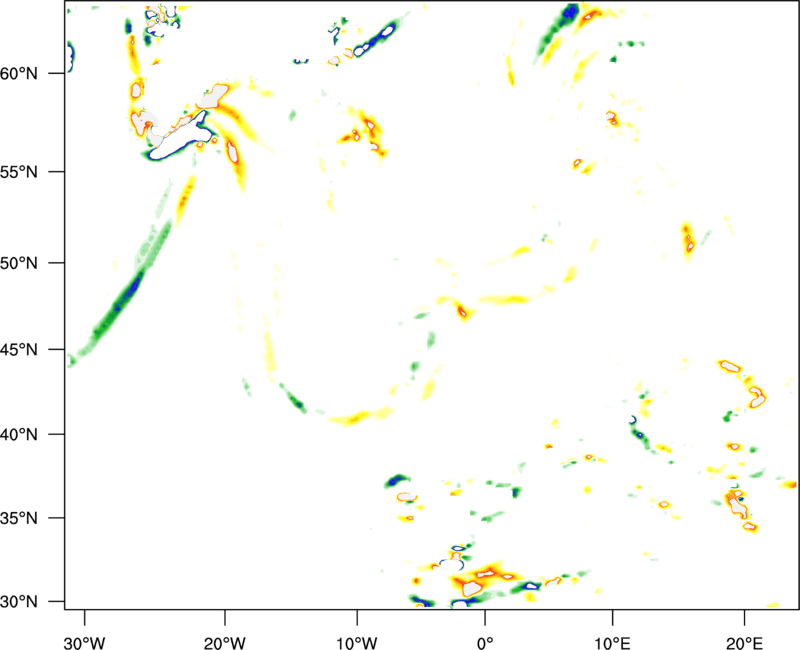
Task: Click the orange patch near 31°N 0°
Action: (x=482, y=579)
